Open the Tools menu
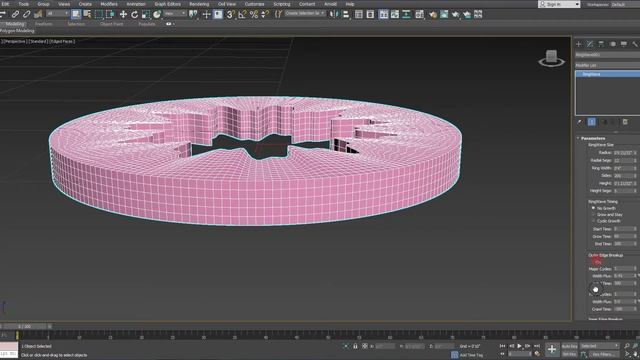This screenshot has width=640, height=360. pos(24,4)
